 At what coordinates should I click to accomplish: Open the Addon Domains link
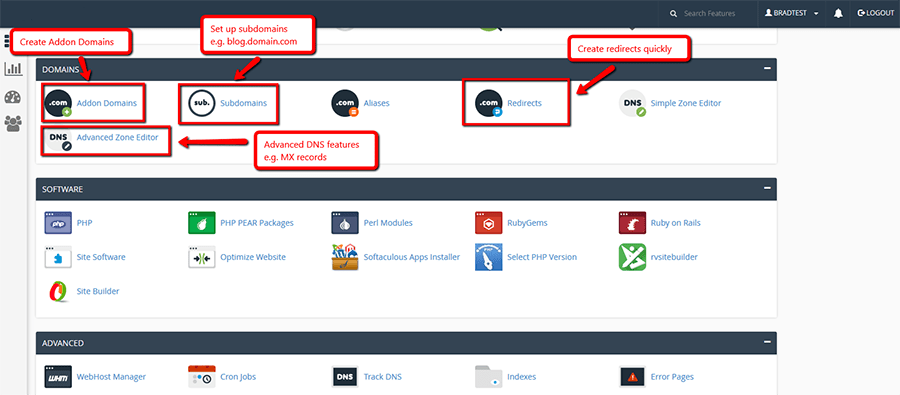(107, 103)
